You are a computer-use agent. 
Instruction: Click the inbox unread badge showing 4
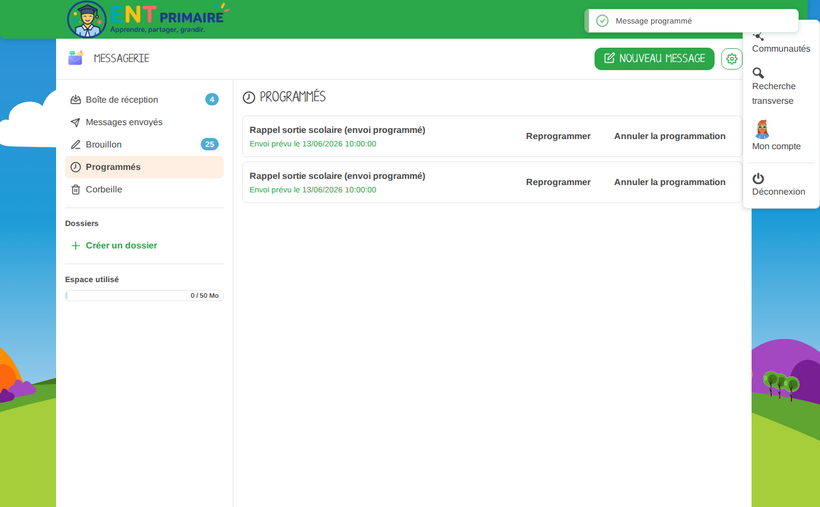tap(212, 99)
